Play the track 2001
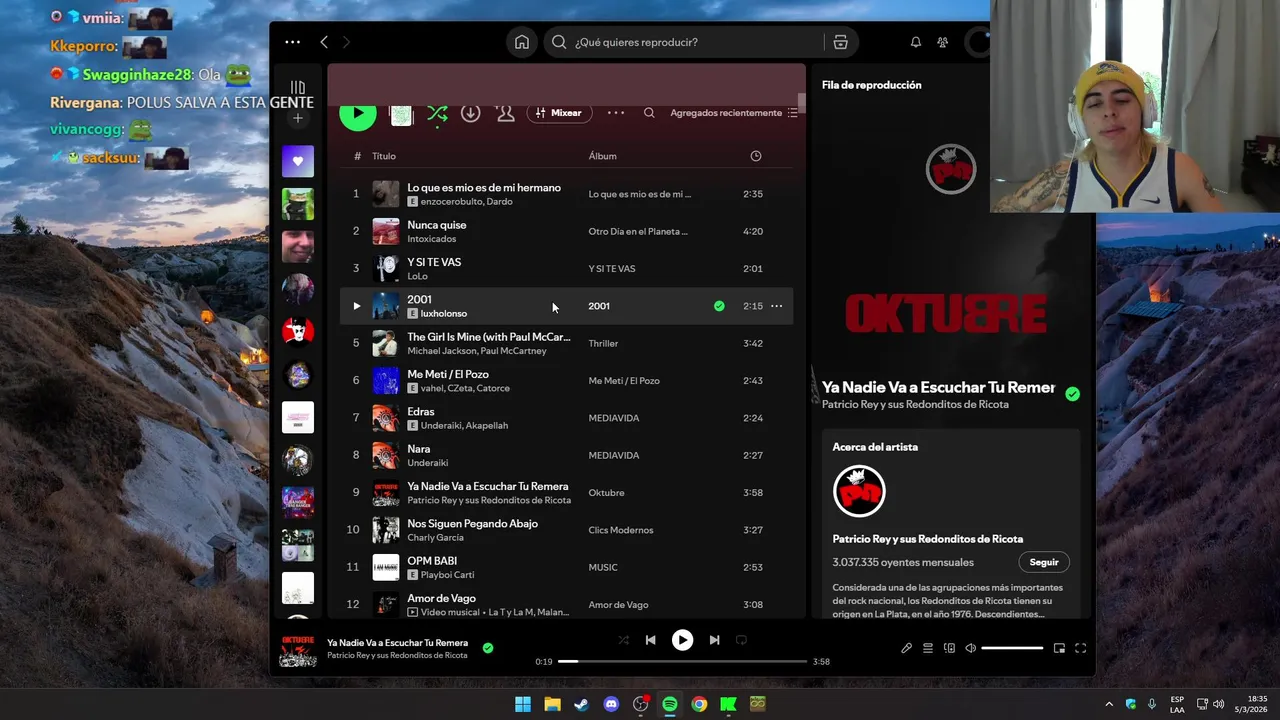Viewport: 1280px width, 720px height. point(356,306)
